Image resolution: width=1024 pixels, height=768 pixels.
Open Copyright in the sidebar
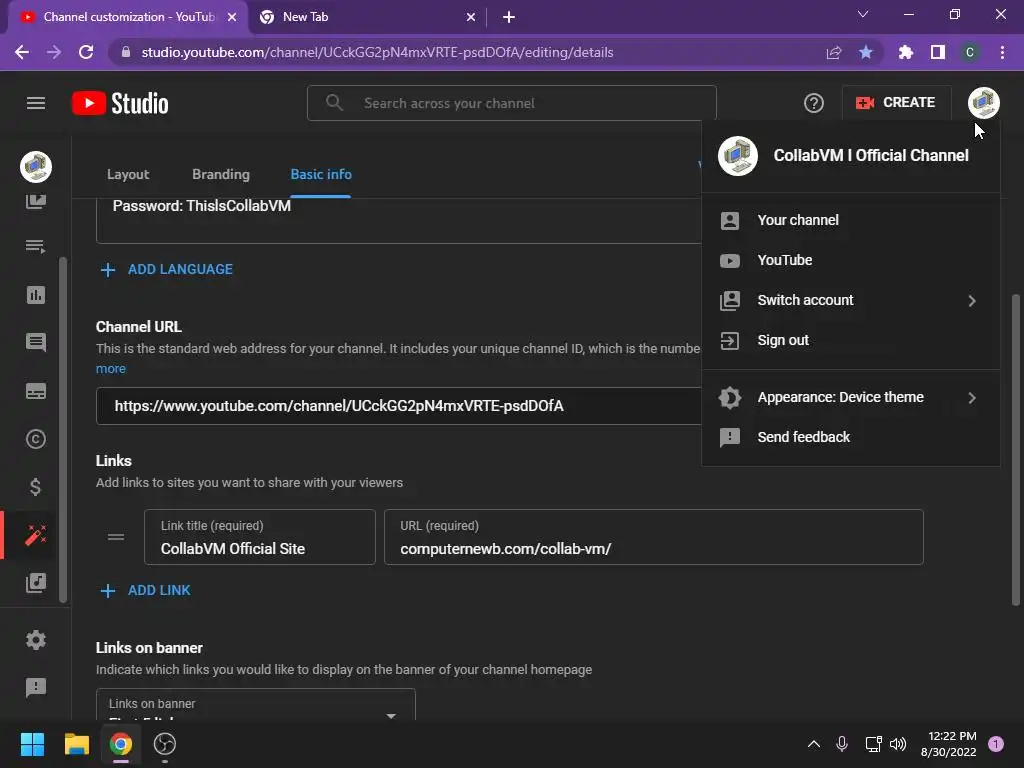36,439
